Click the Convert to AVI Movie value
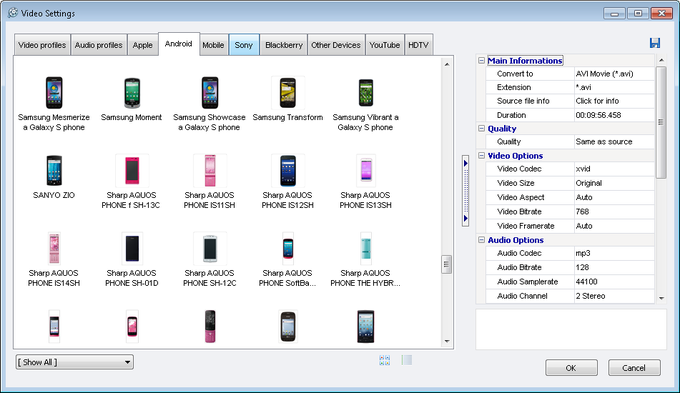680x393 pixels. click(x=614, y=74)
